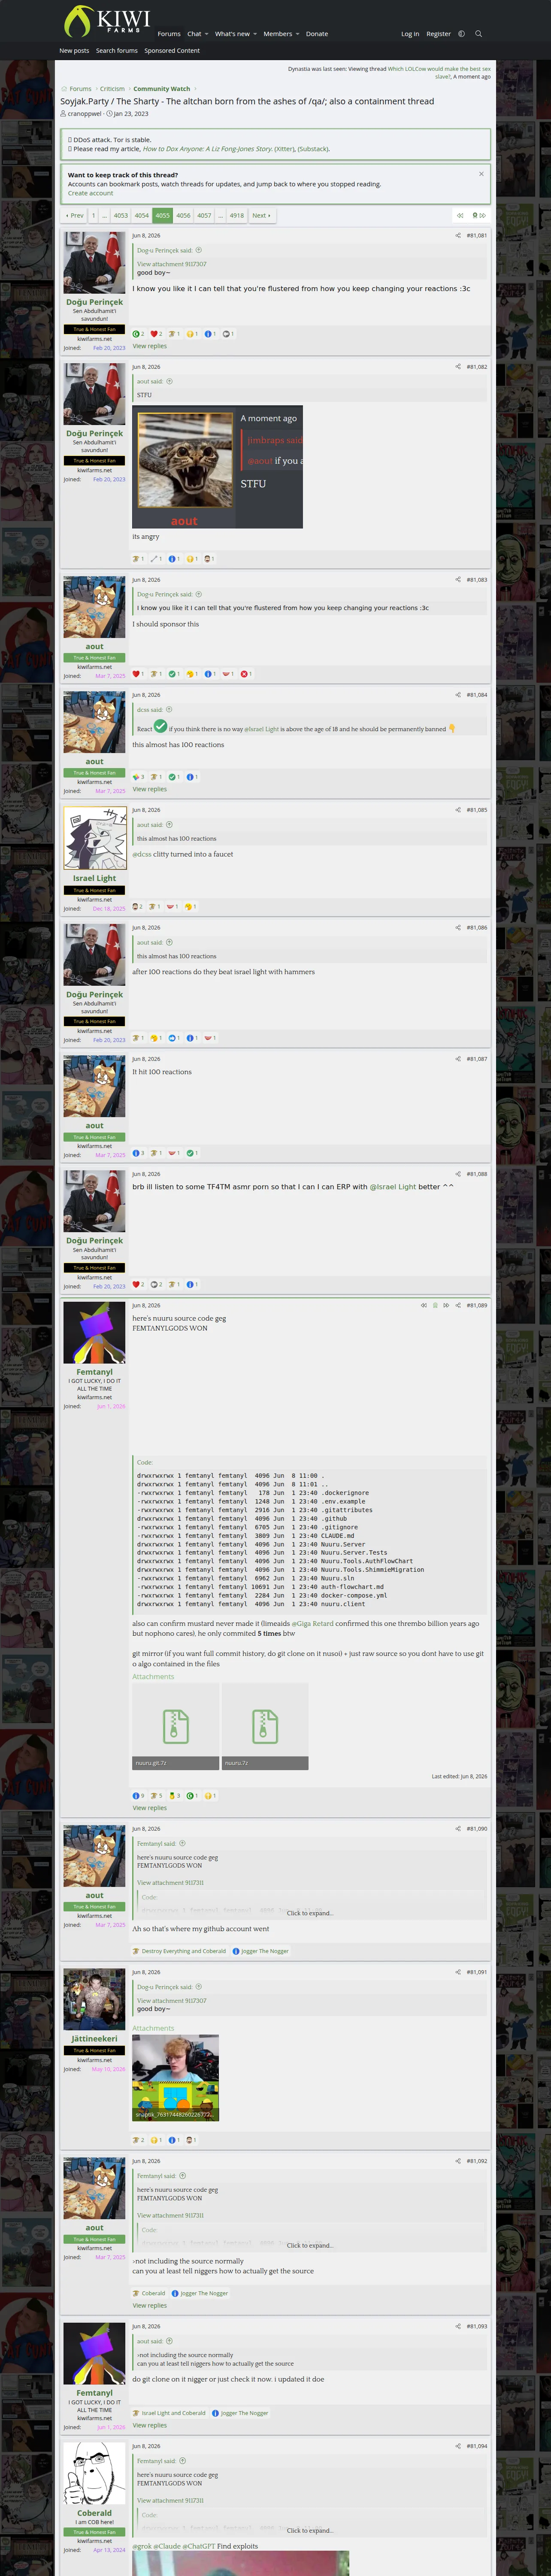Open the page-jump ellipsis before page 4918
551x2576 pixels.
click(221, 215)
